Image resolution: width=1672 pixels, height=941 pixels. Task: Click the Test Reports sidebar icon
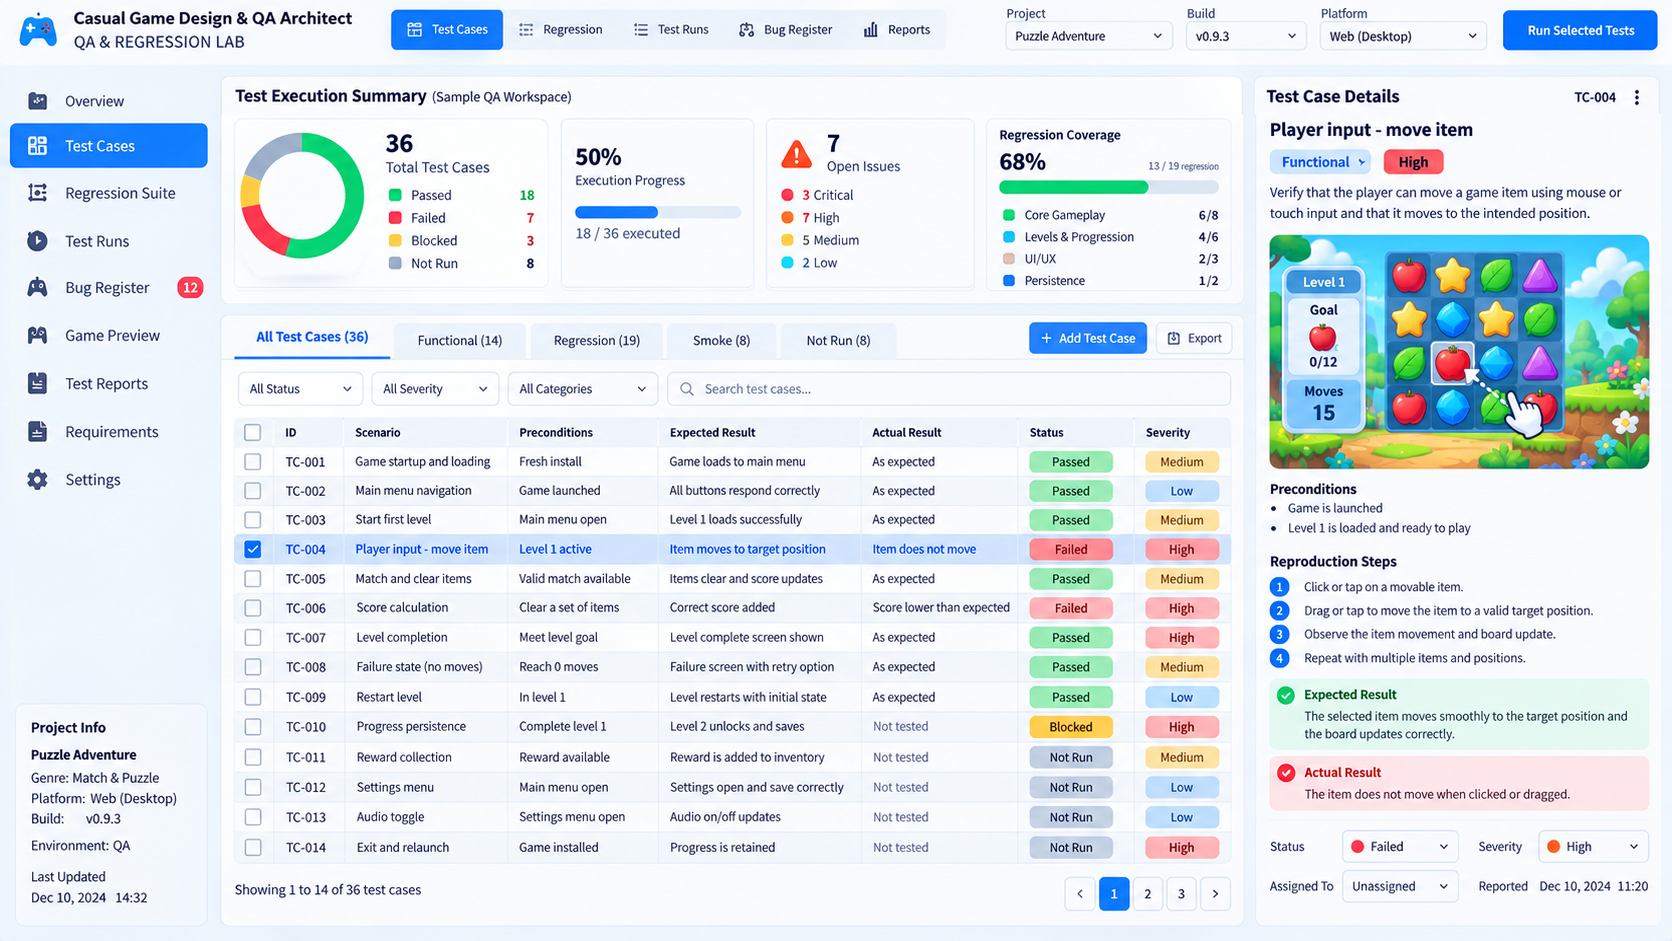(x=38, y=384)
